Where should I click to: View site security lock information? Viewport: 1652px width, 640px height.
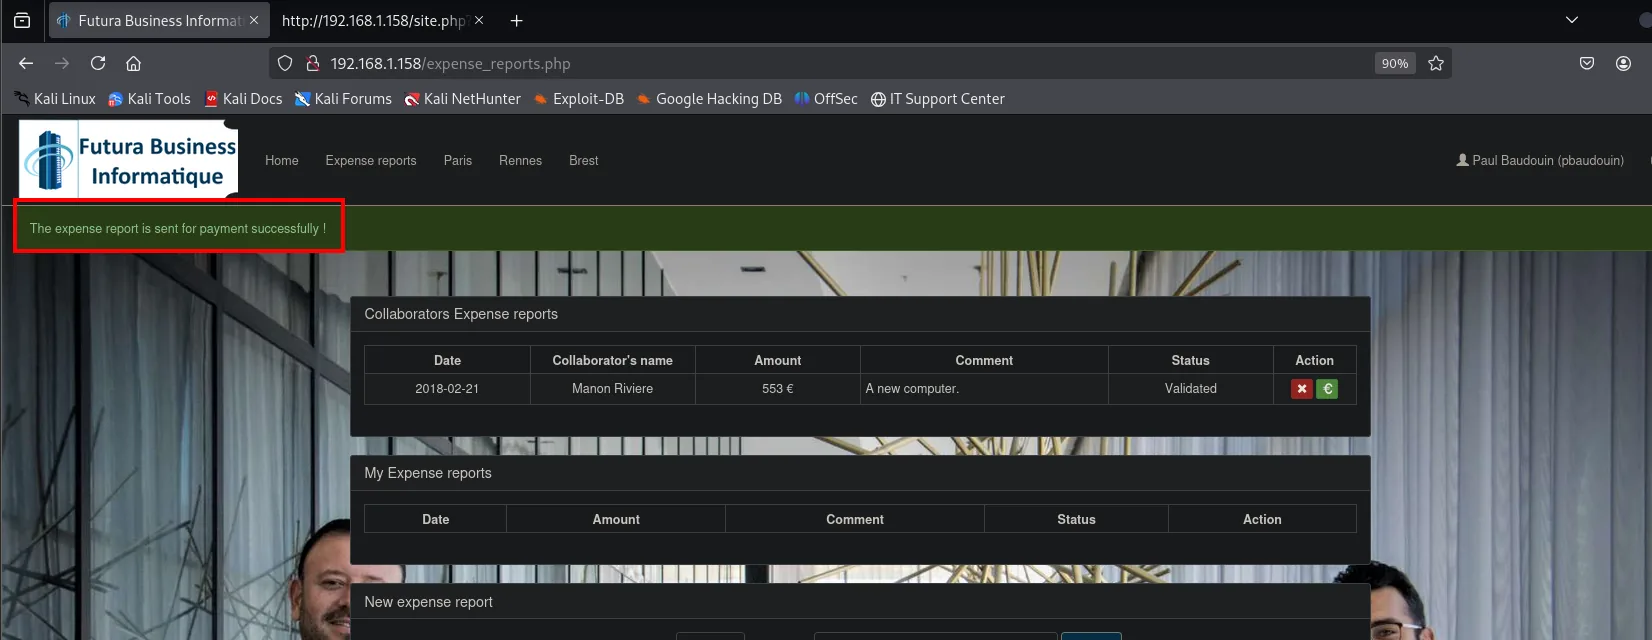(312, 63)
